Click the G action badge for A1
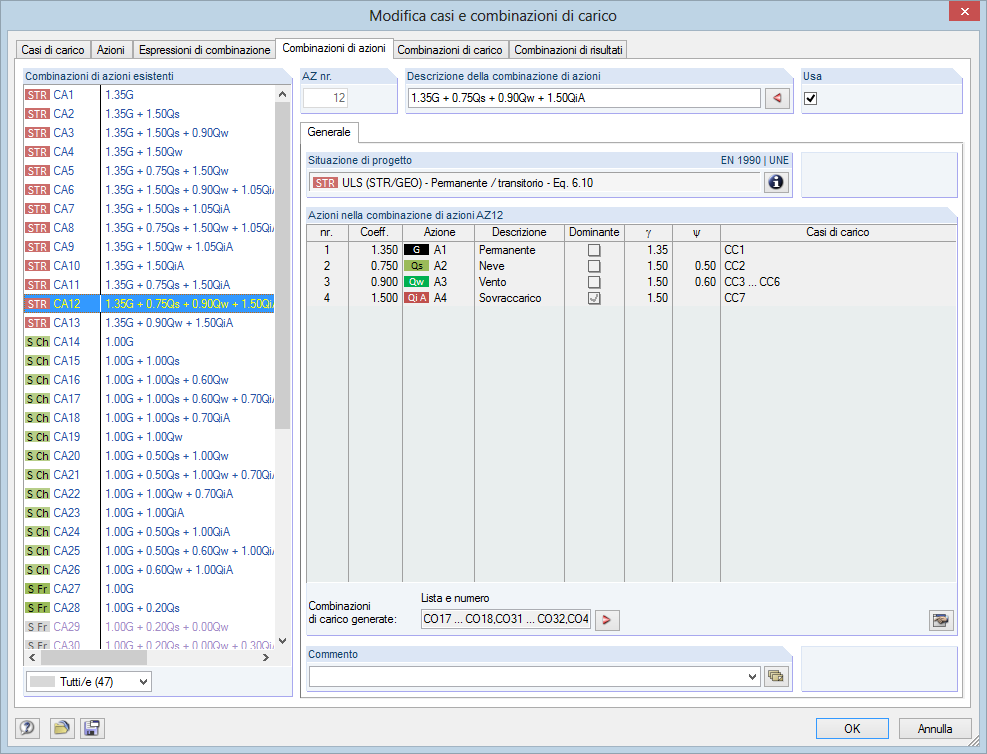The image size is (987, 754). pyautogui.click(x=416, y=250)
